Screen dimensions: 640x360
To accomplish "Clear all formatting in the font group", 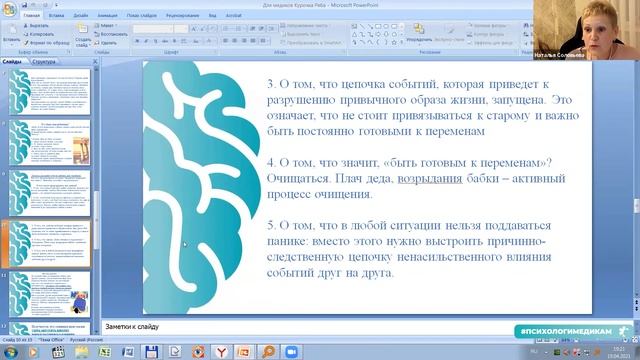I will point(213,29).
